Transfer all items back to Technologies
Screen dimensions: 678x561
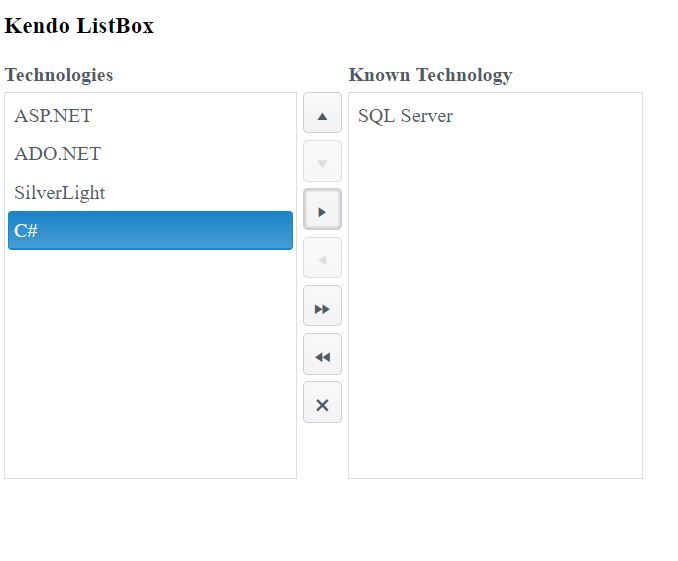322,355
